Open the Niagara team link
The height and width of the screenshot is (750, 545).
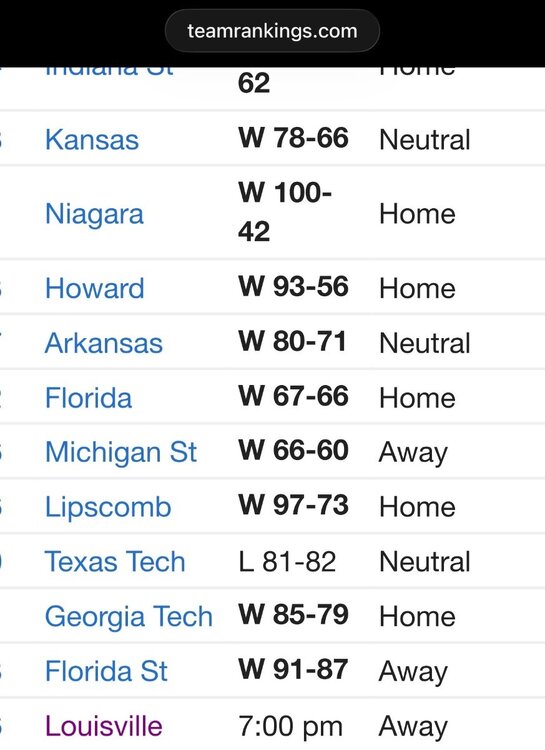pos(94,214)
